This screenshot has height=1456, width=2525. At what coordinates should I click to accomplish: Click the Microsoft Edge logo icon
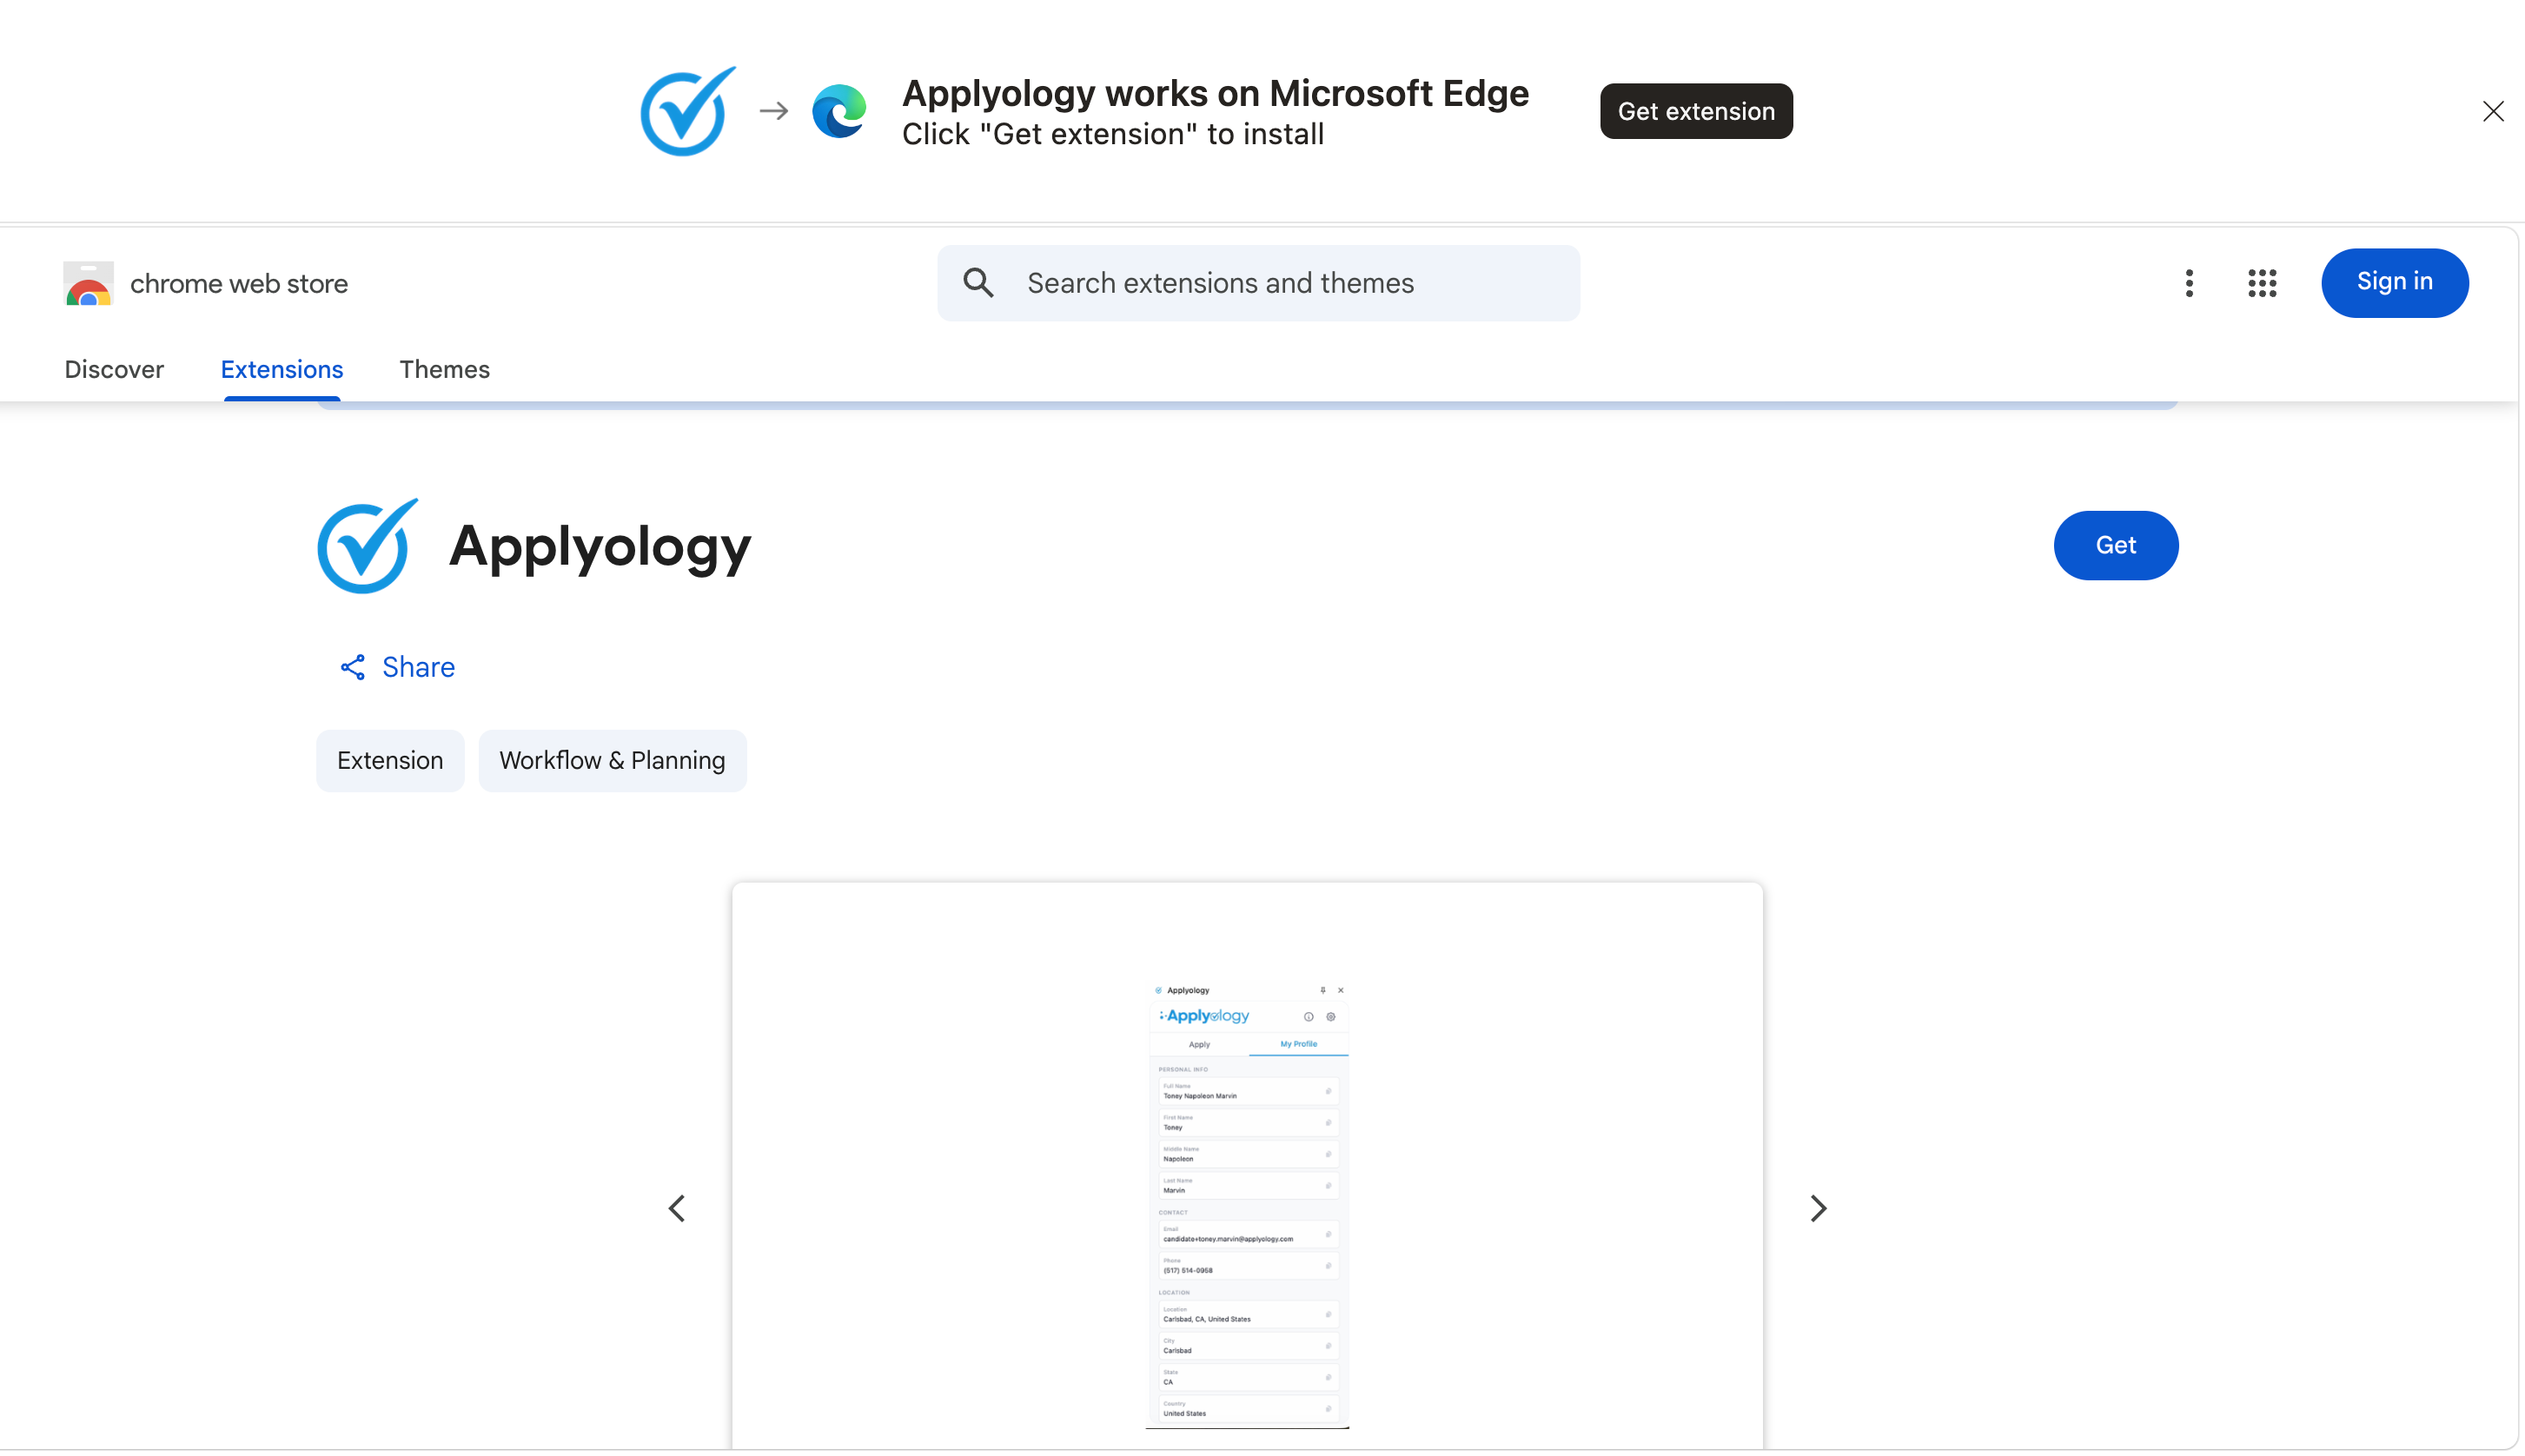(839, 111)
